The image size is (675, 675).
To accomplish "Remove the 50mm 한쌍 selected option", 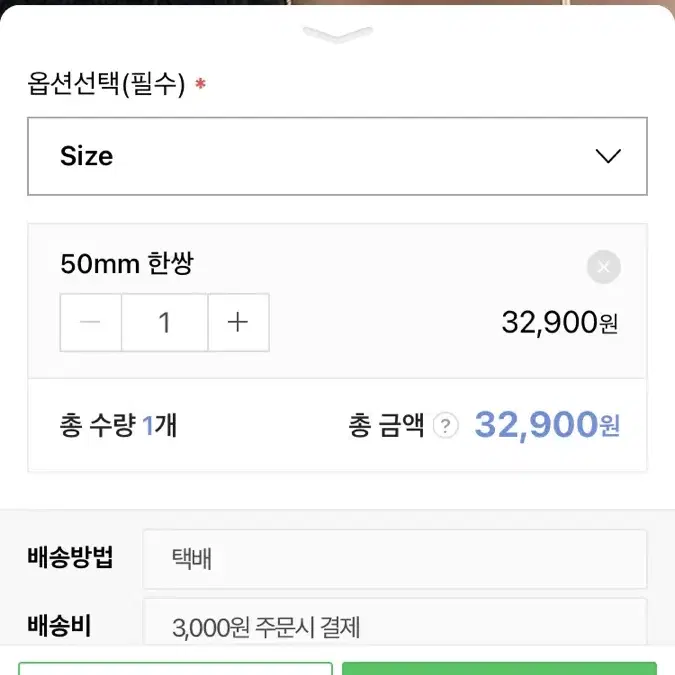I will pyautogui.click(x=604, y=267).
